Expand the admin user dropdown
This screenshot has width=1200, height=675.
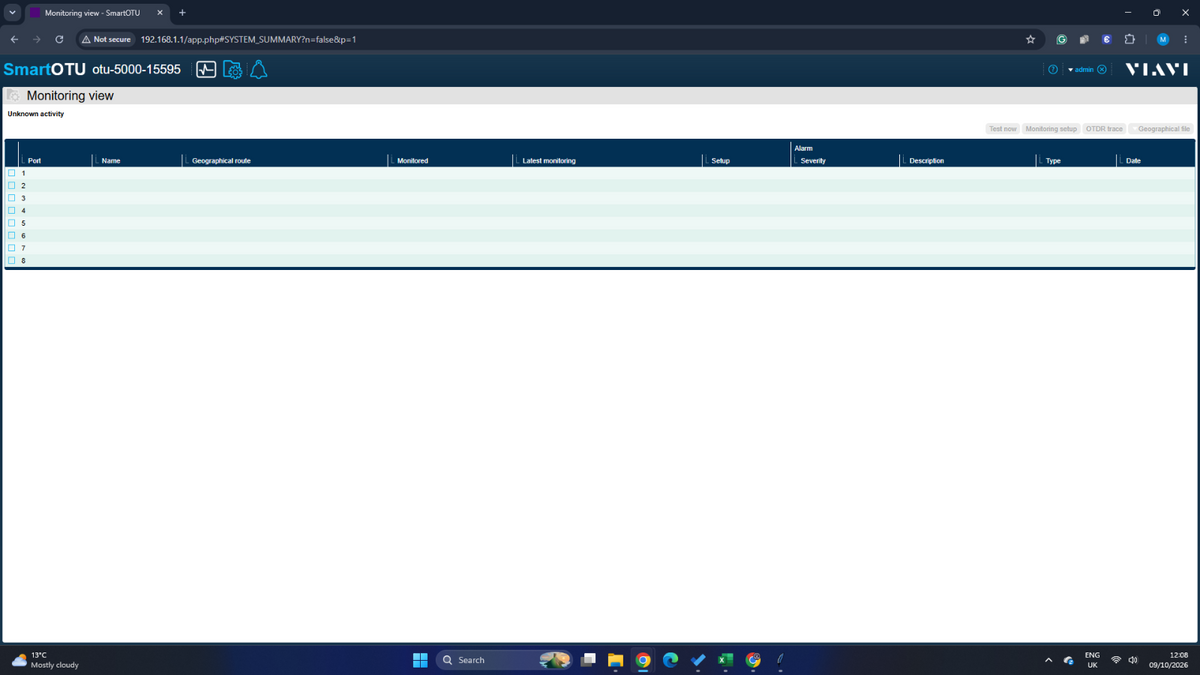1081,70
